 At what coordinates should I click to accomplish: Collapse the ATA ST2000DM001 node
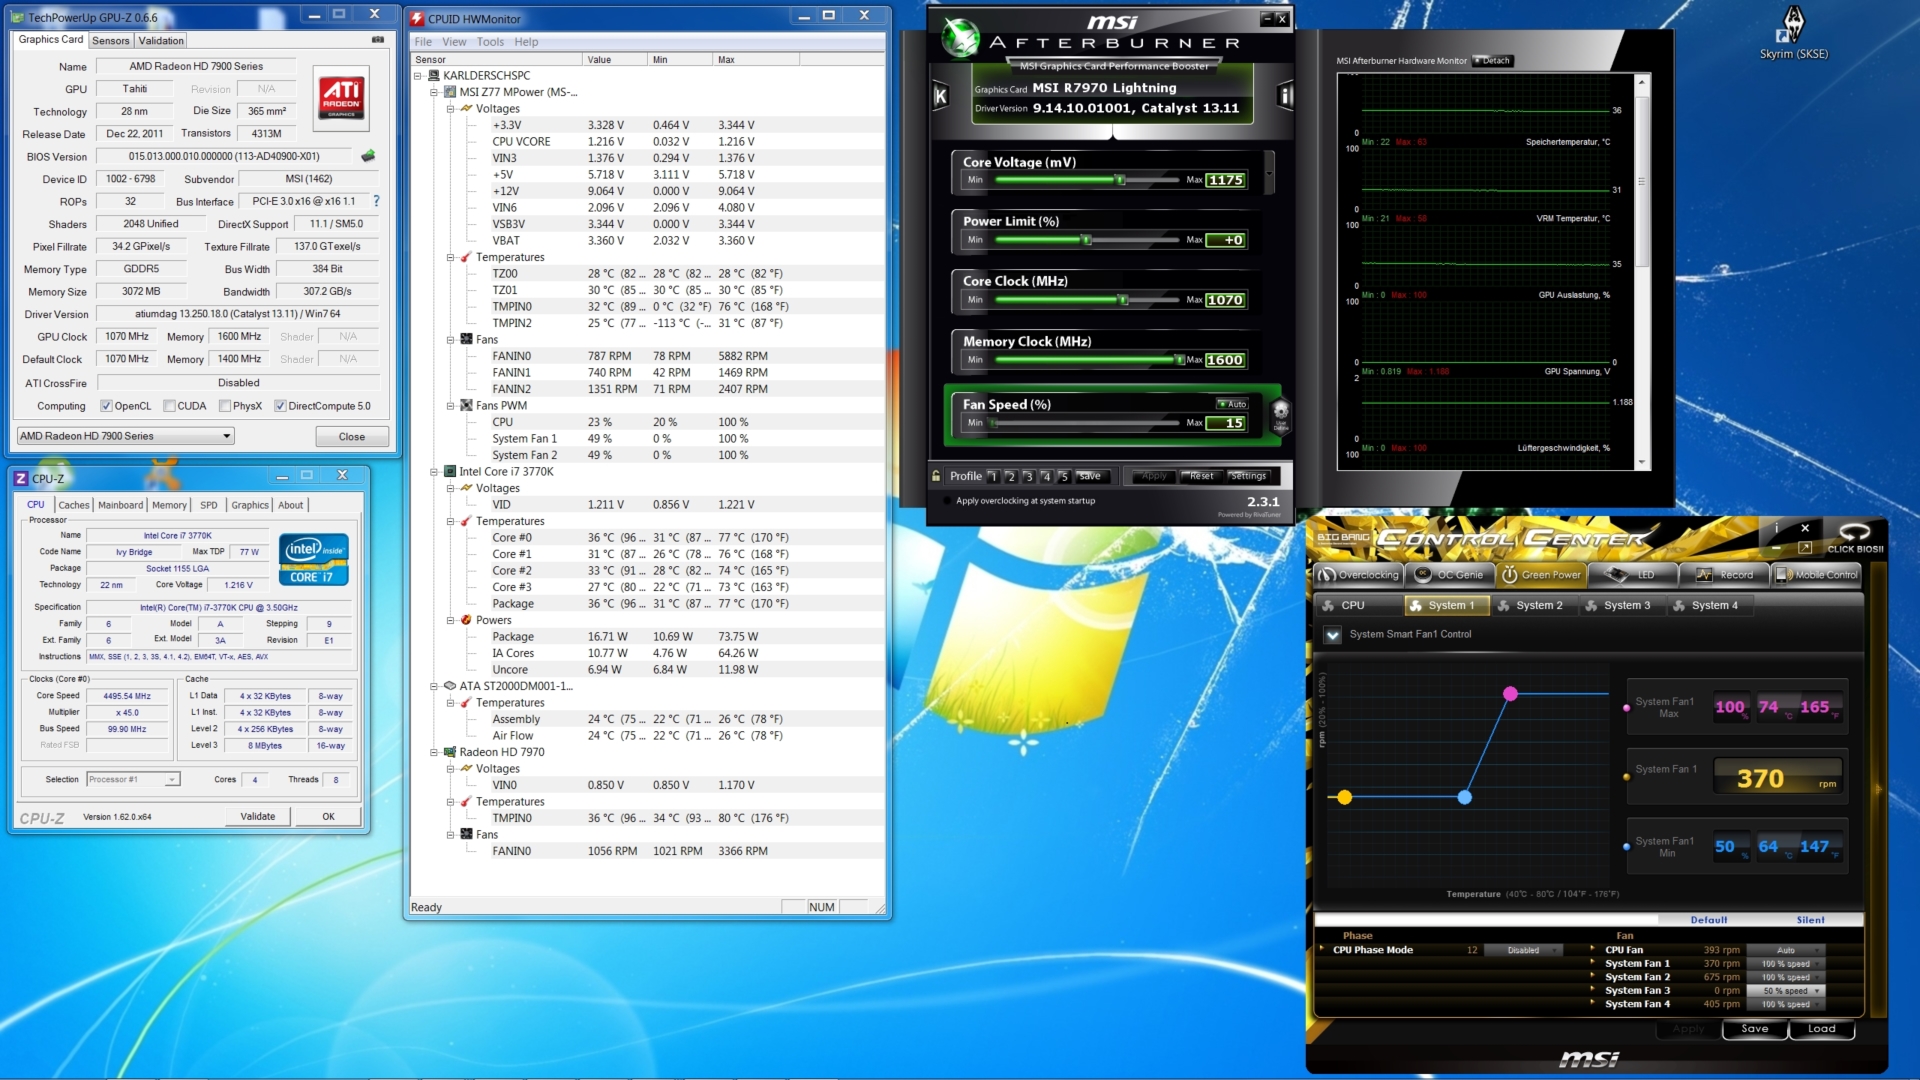(435, 686)
